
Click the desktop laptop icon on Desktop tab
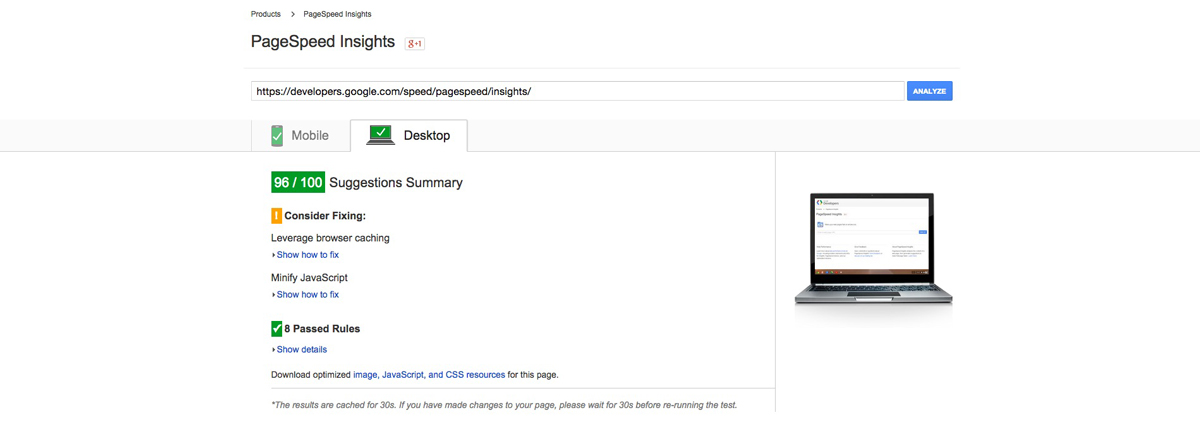click(381, 135)
